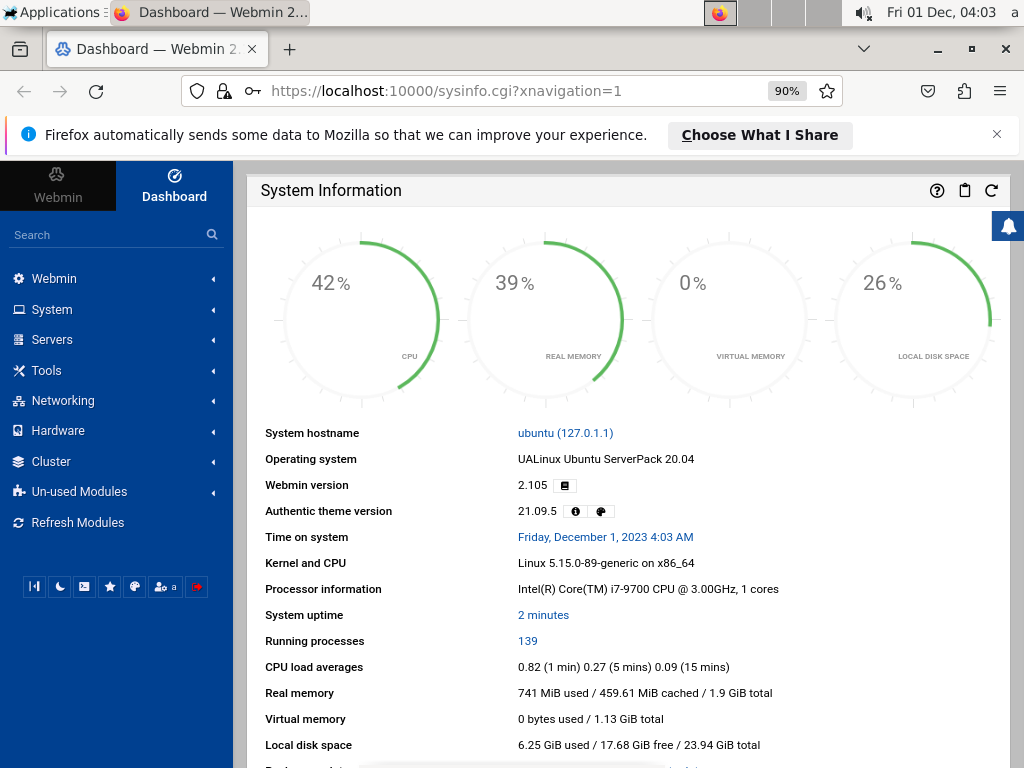Click the CPU 42% gauge
Image resolution: width=1024 pixels, height=768 pixels.
coord(362,320)
